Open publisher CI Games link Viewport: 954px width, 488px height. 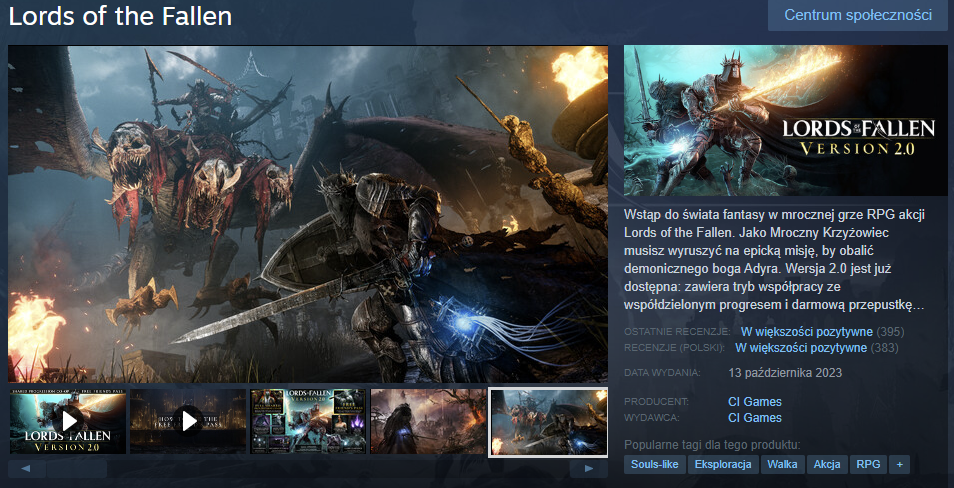tap(754, 417)
